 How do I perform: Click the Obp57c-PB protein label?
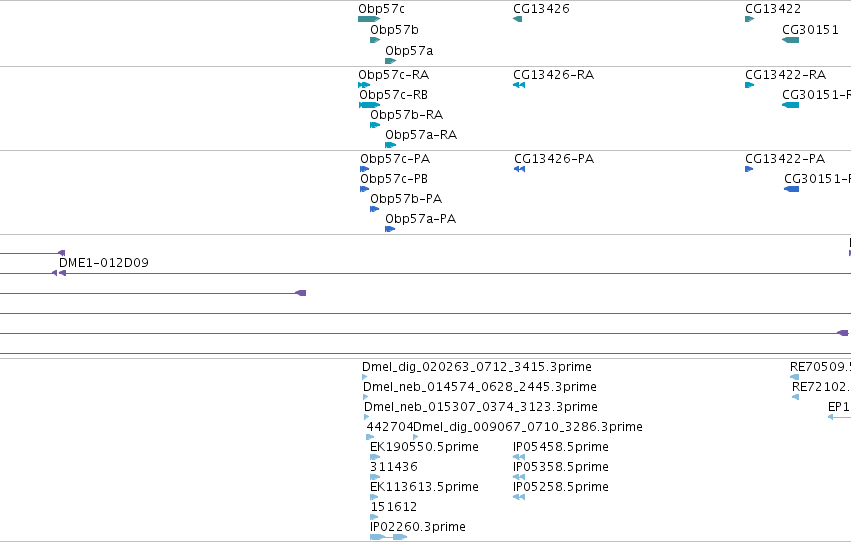(394, 178)
